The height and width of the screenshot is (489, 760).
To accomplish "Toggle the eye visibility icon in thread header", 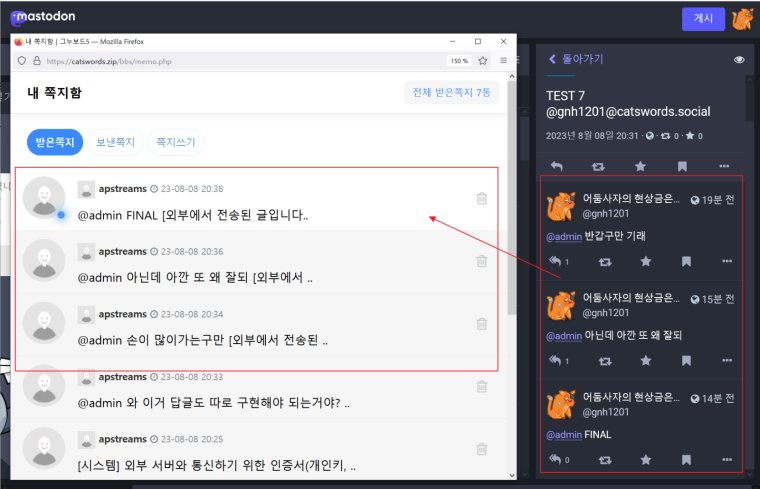I will tap(739, 60).
